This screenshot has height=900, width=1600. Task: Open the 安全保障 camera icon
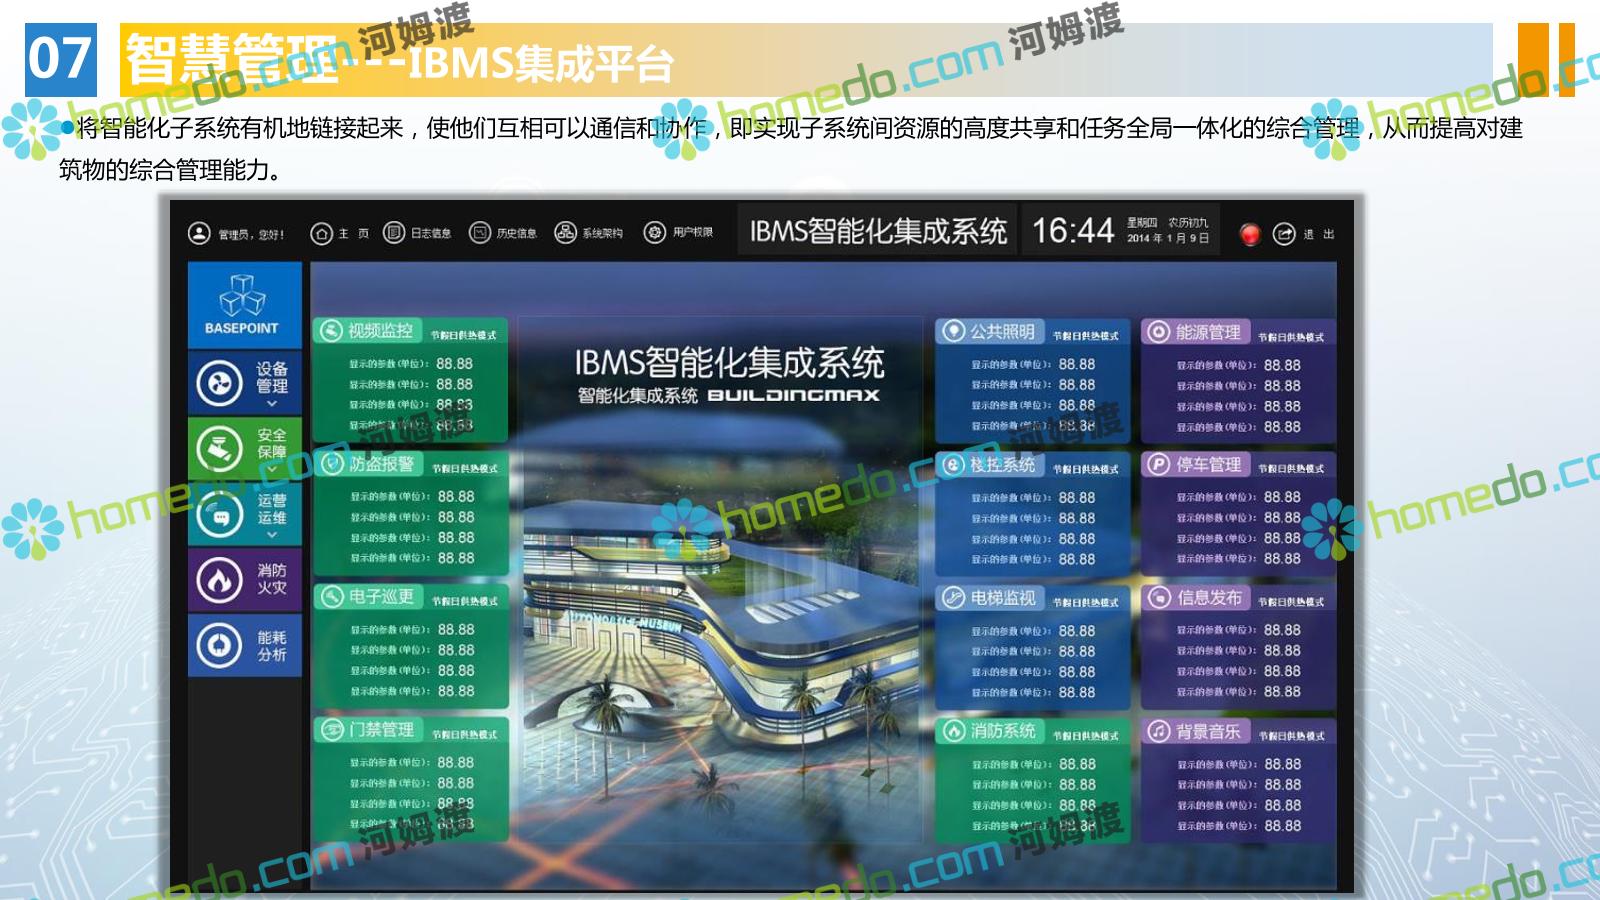(219, 448)
